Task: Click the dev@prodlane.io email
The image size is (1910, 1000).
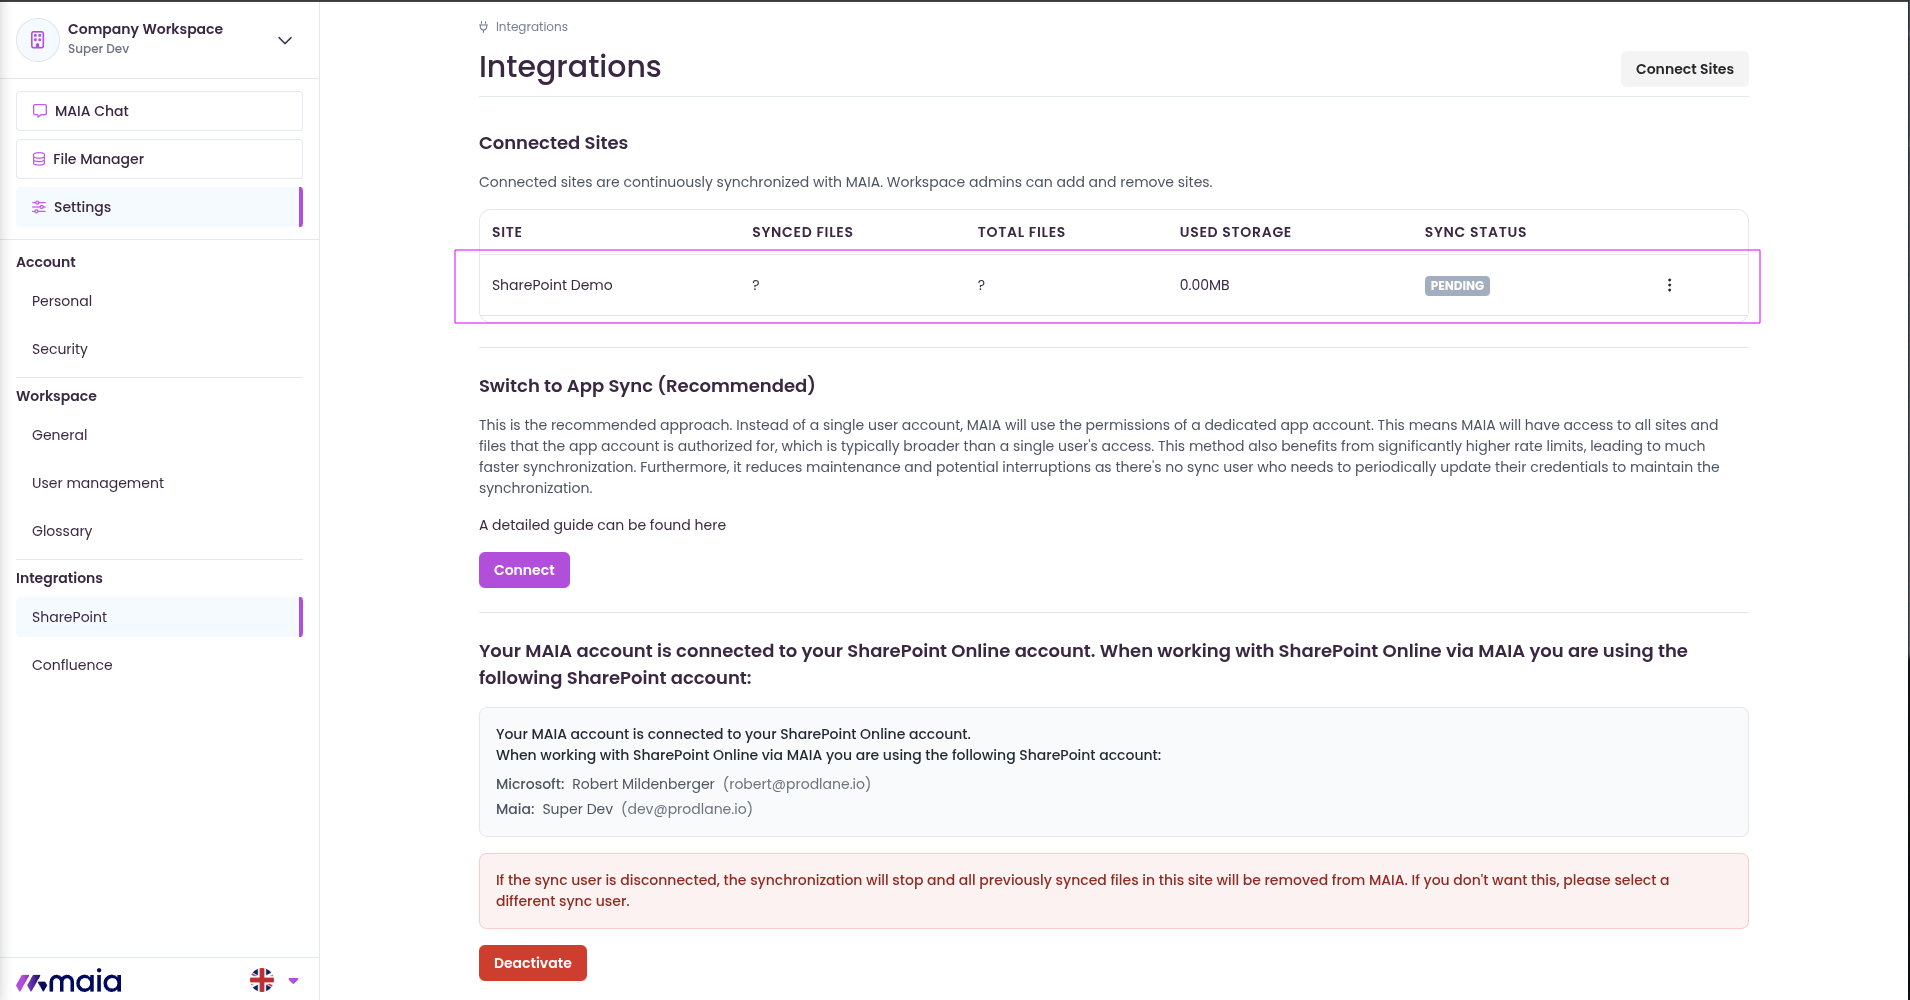Action: tap(687, 809)
